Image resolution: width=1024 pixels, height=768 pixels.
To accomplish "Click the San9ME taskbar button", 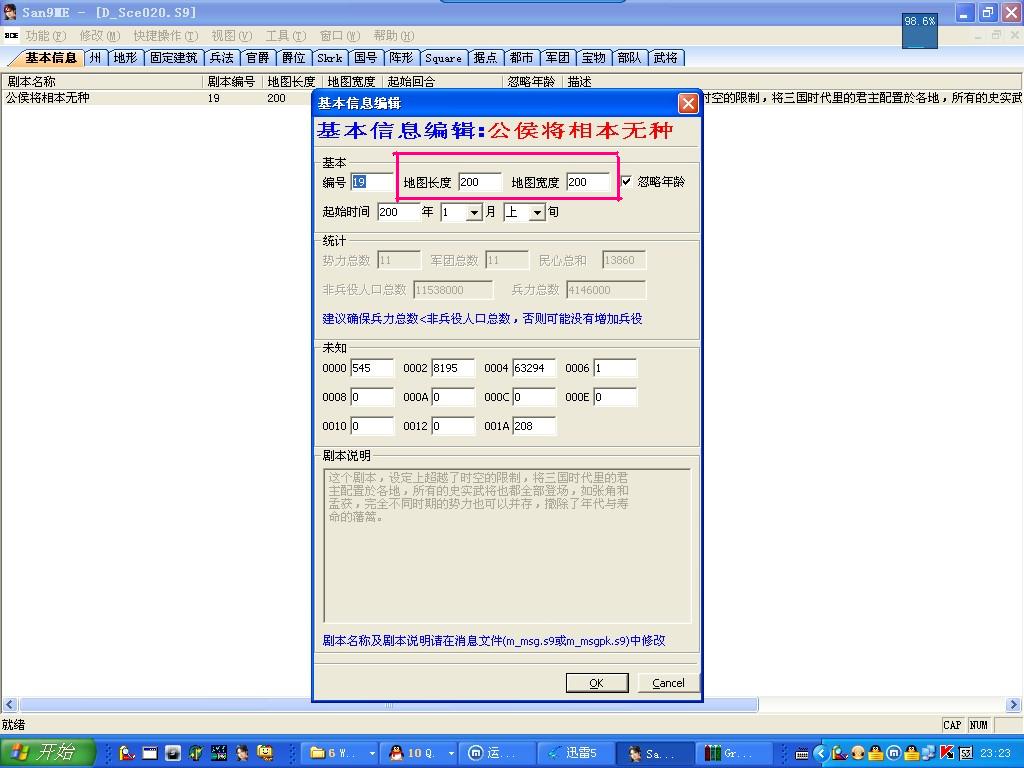I will (652, 753).
